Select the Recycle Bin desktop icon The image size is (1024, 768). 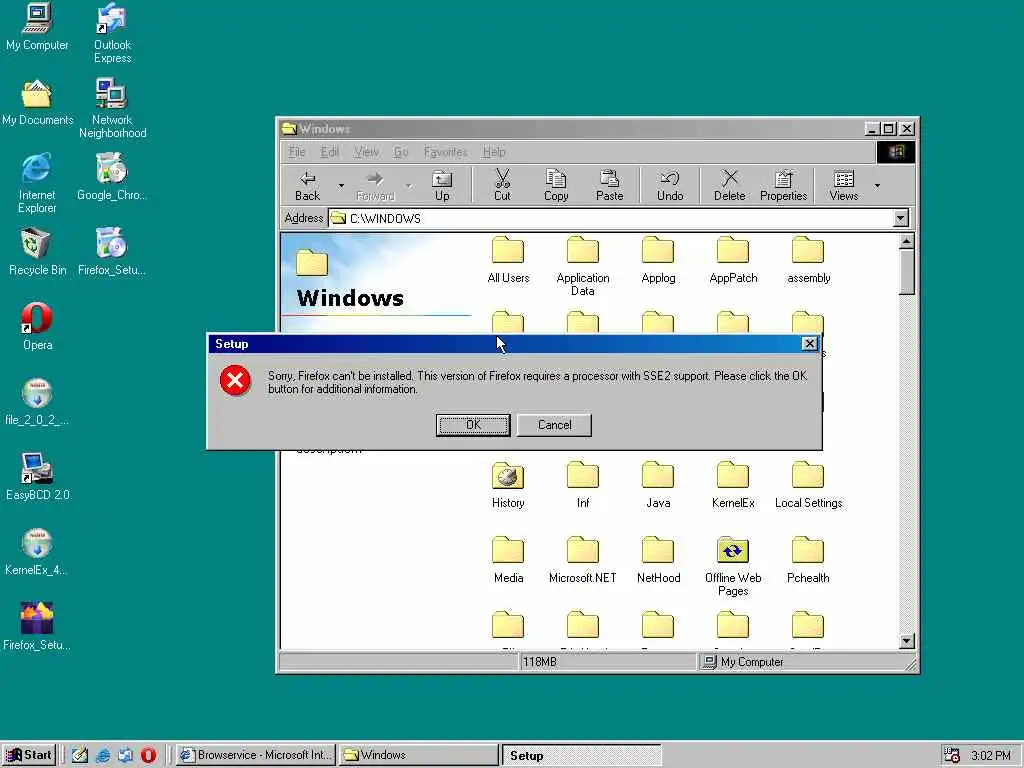click(x=37, y=251)
